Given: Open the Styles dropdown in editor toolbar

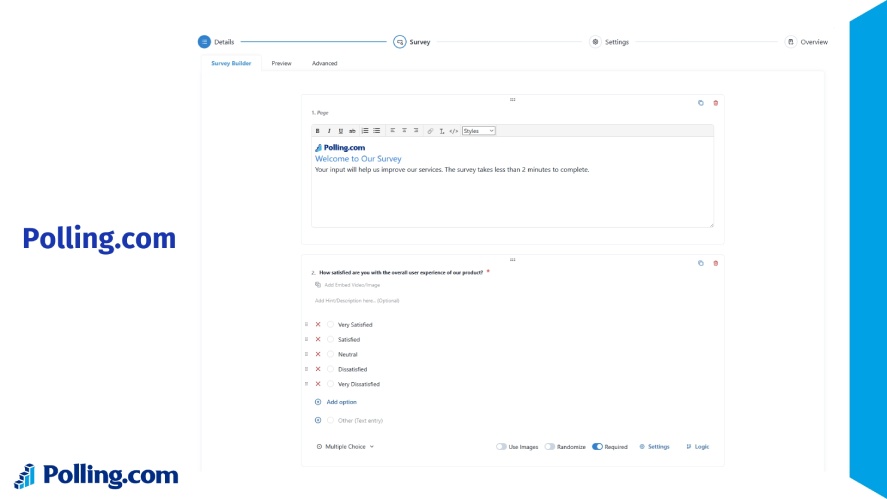Looking at the screenshot, I should coord(479,131).
